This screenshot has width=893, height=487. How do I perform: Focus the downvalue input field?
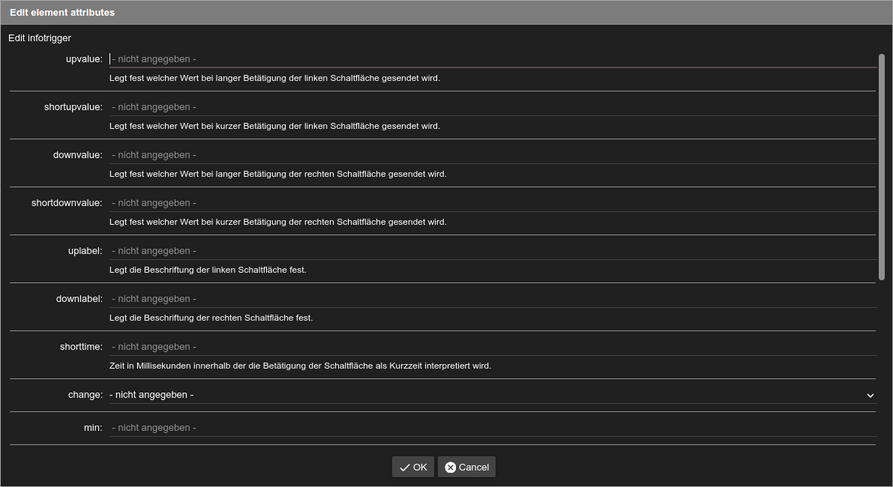pos(493,155)
